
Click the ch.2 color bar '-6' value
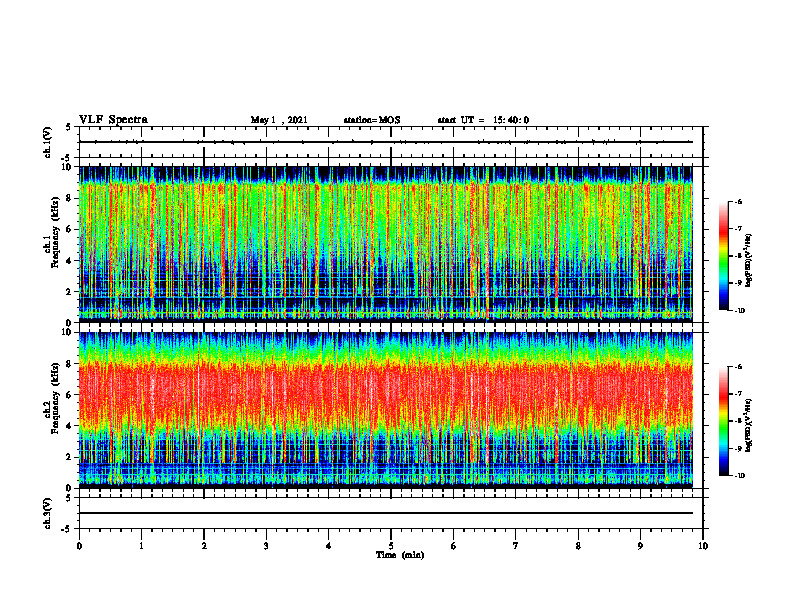(739, 367)
